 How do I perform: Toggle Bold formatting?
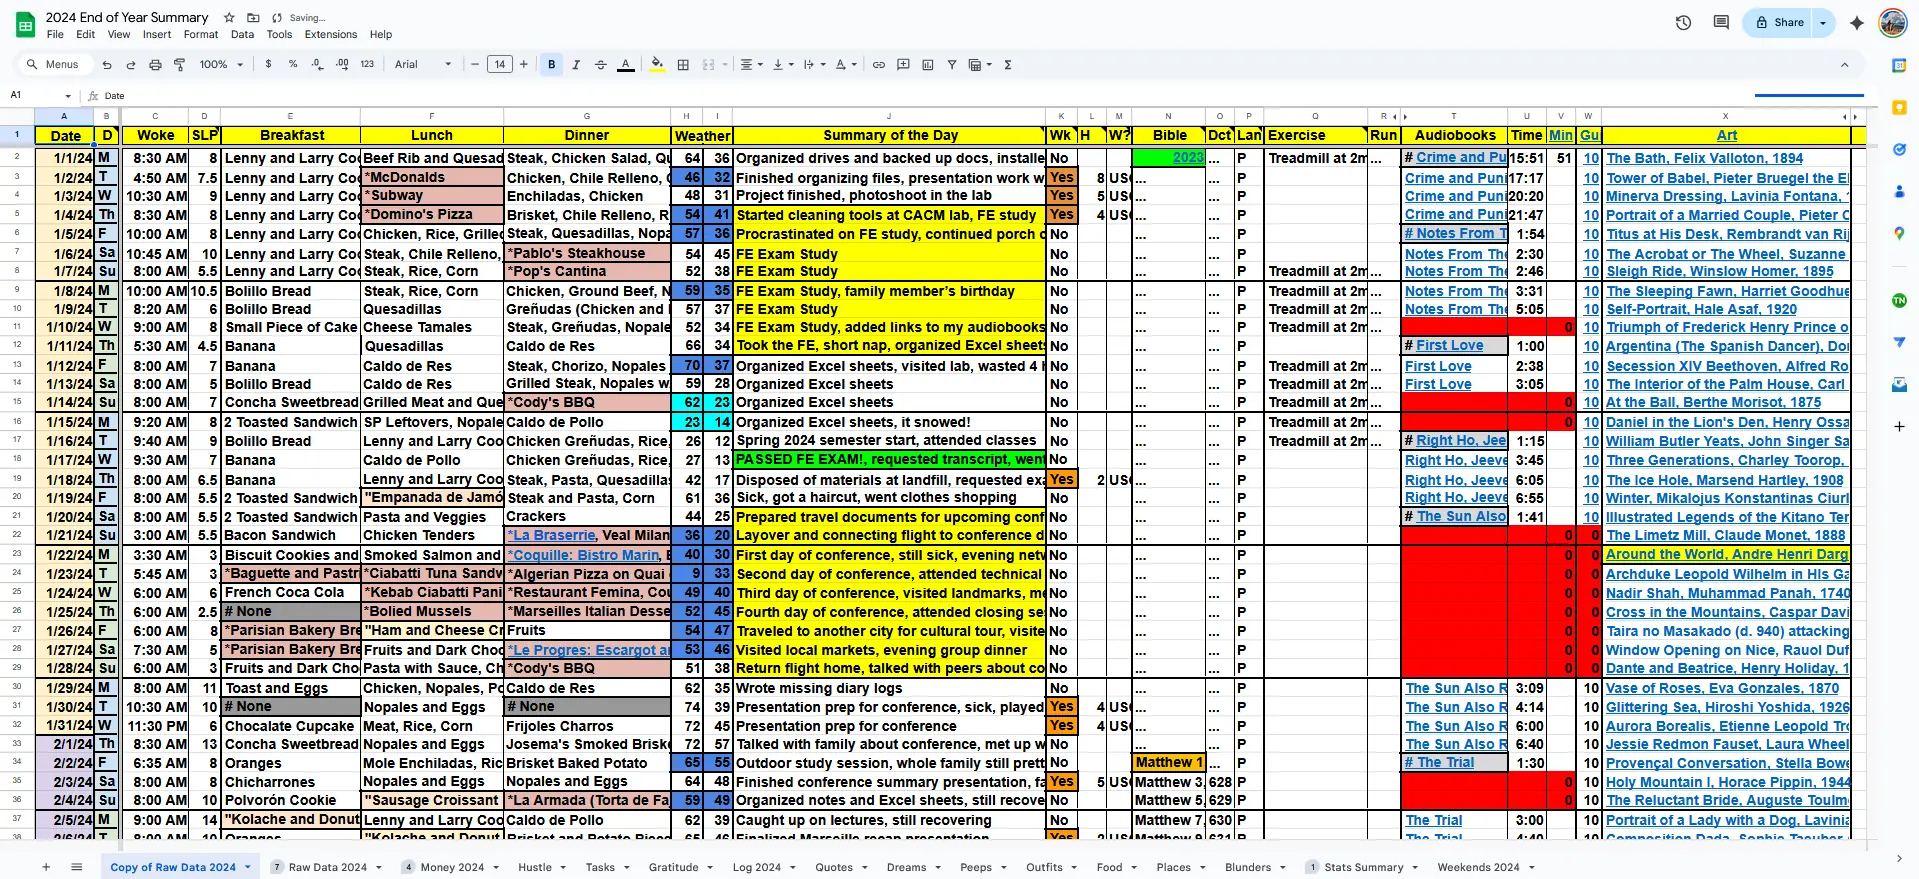tap(551, 65)
